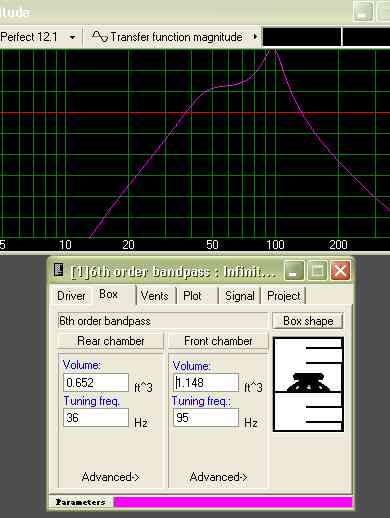Open the Vents tab

coord(154,296)
